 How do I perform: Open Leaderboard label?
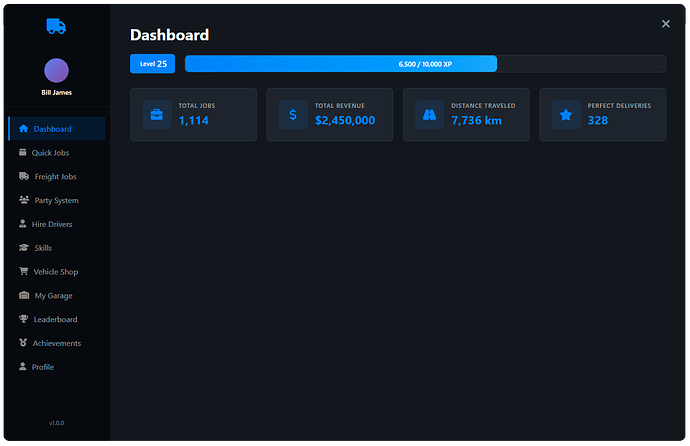click(x=55, y=319)
